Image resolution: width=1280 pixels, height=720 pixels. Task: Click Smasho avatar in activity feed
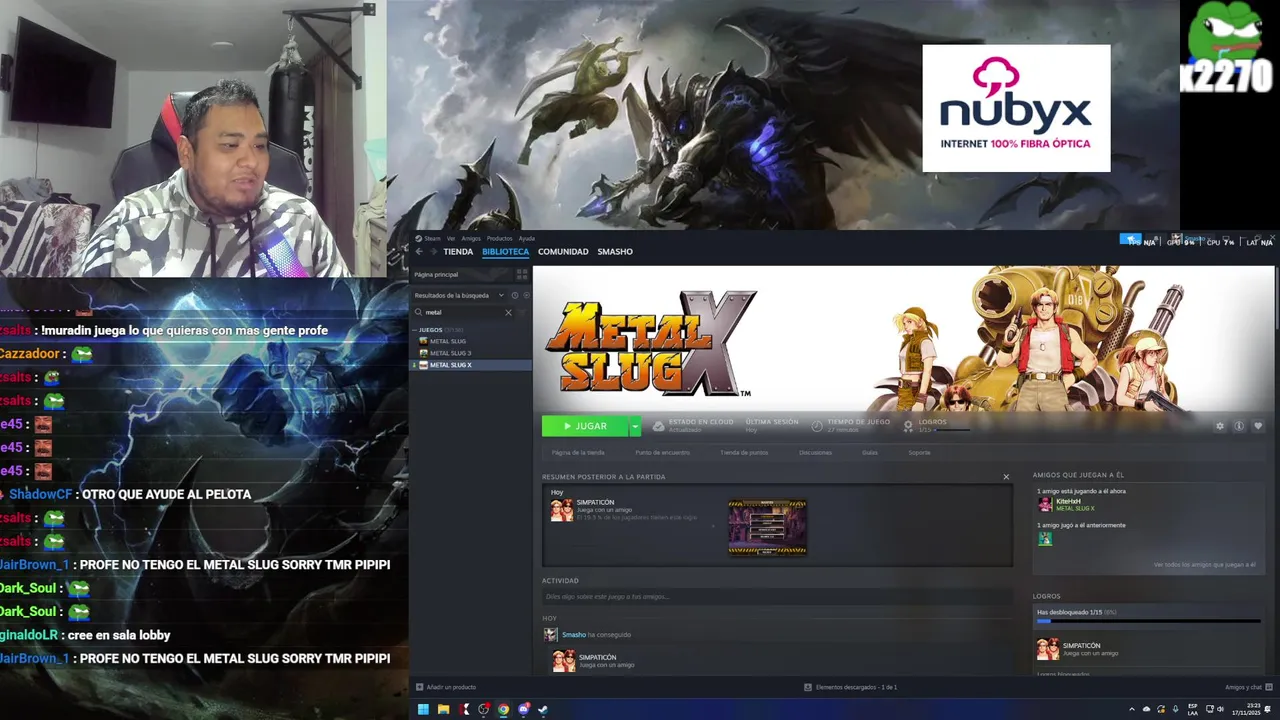pyautogui.click(x=550, y=635)
